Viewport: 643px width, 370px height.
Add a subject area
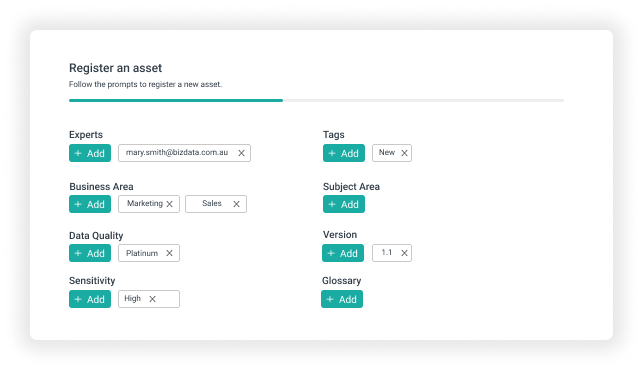point(344,204)
